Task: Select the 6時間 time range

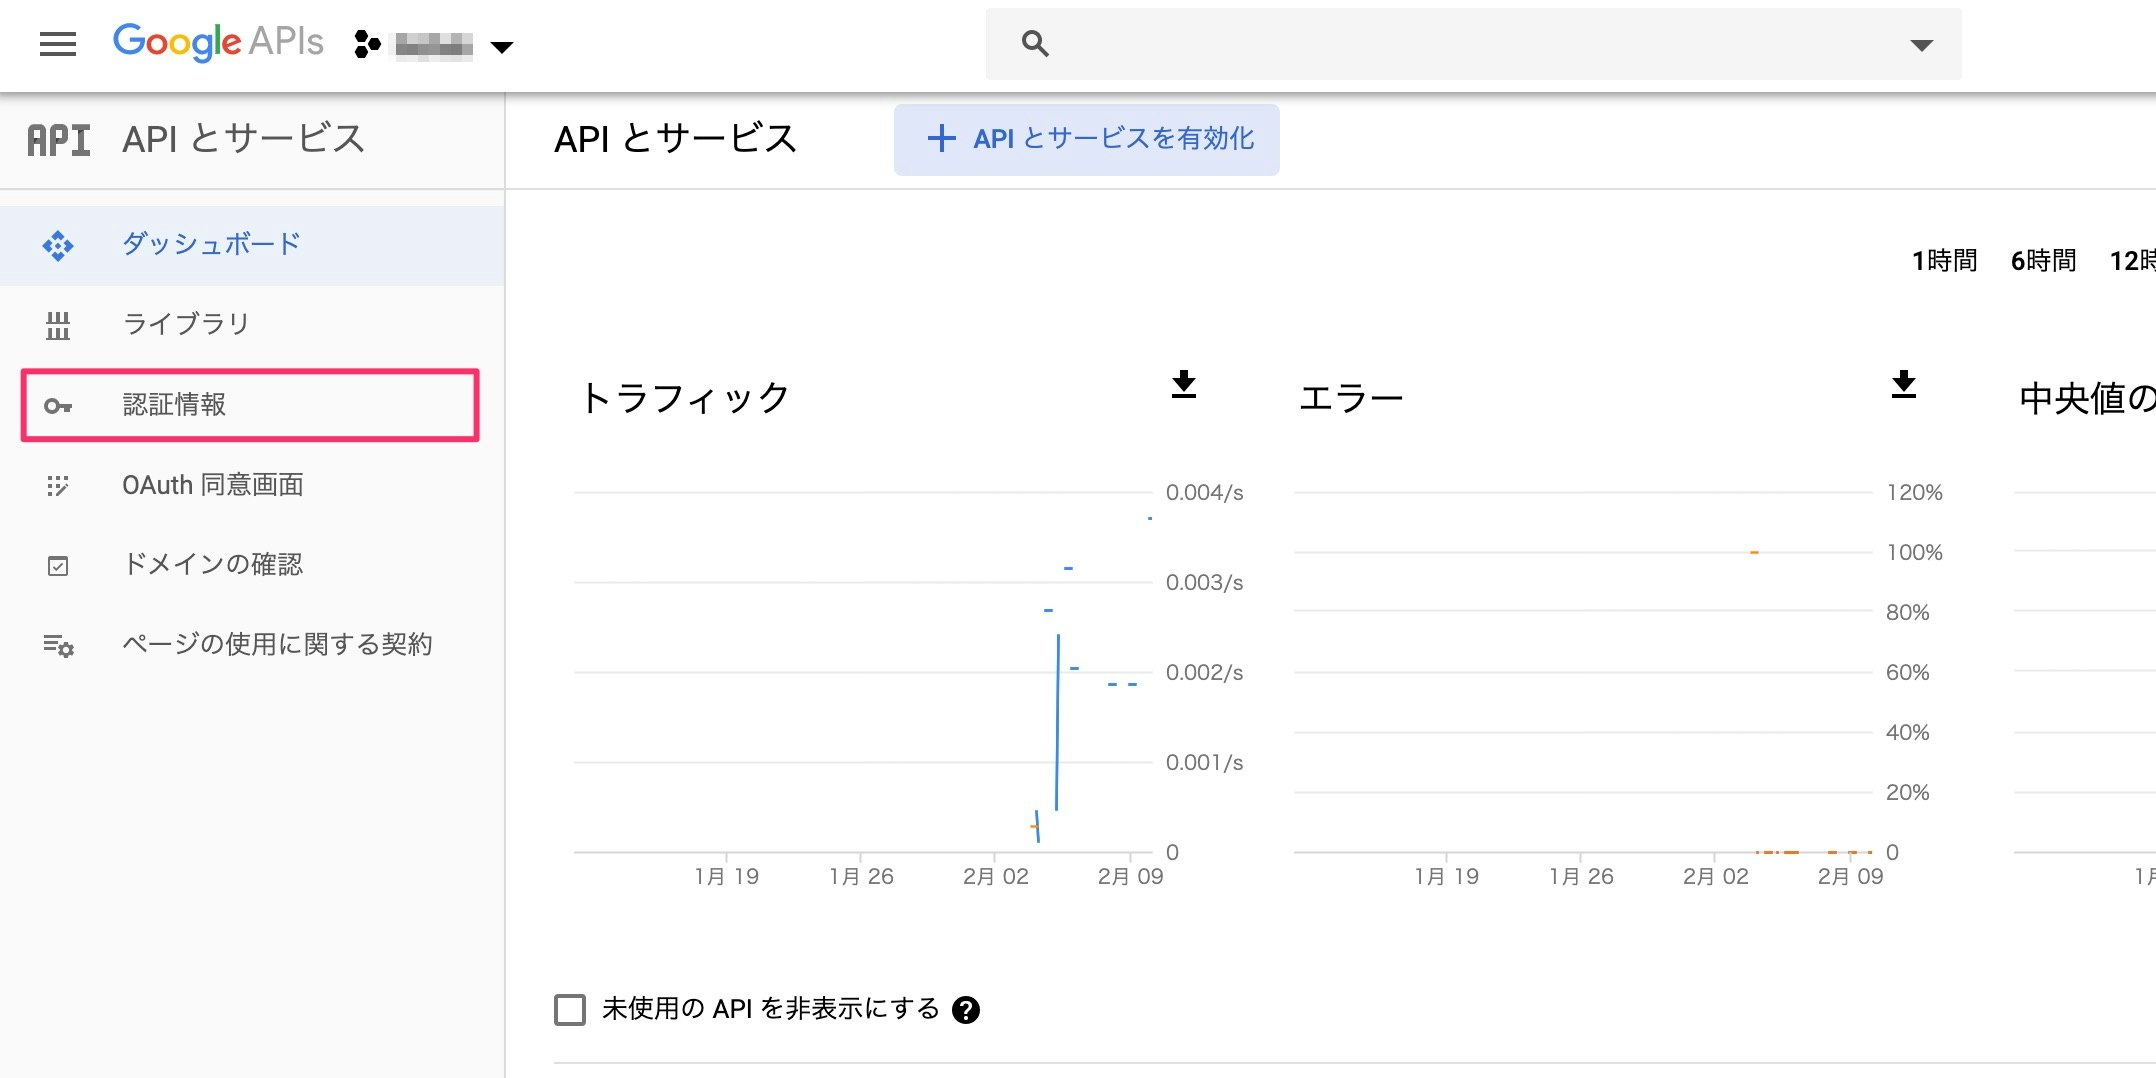Action: coord(2043,261)
